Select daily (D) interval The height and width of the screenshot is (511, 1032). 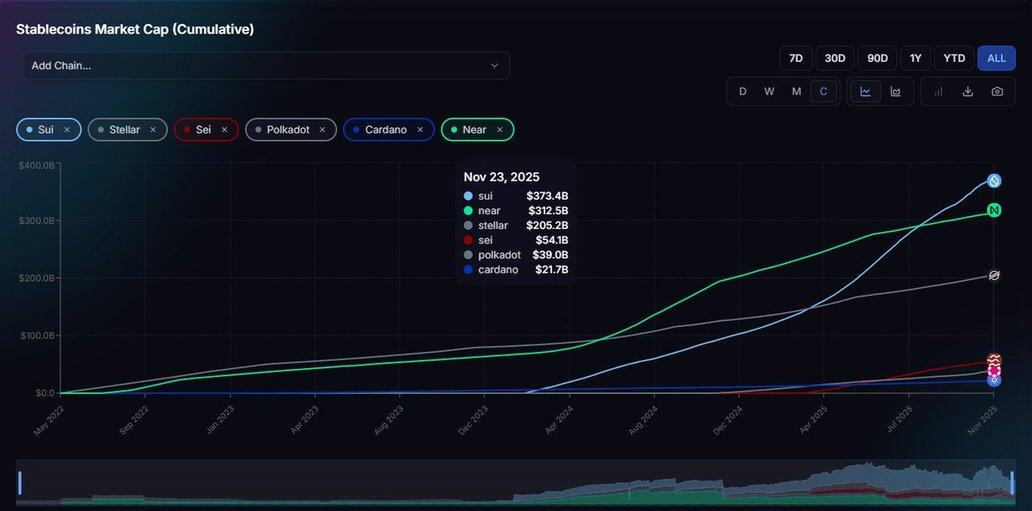click(742, 91)
